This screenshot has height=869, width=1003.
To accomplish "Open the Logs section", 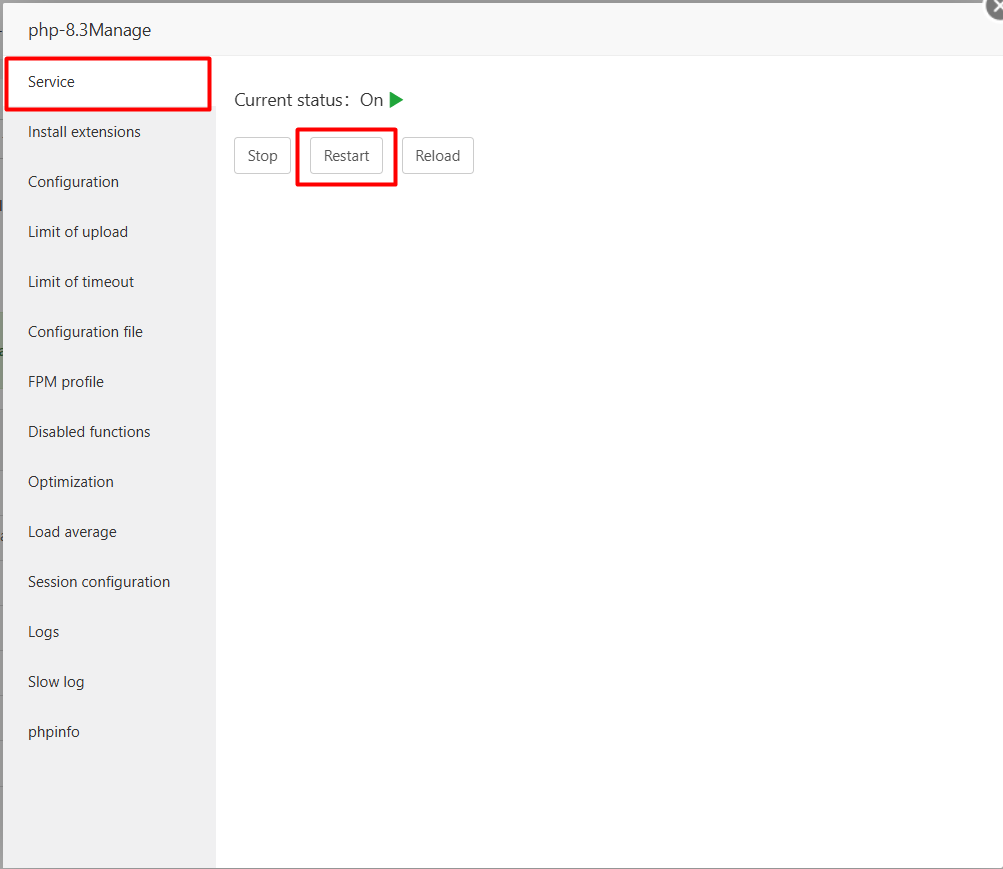I will click(43, 631).
